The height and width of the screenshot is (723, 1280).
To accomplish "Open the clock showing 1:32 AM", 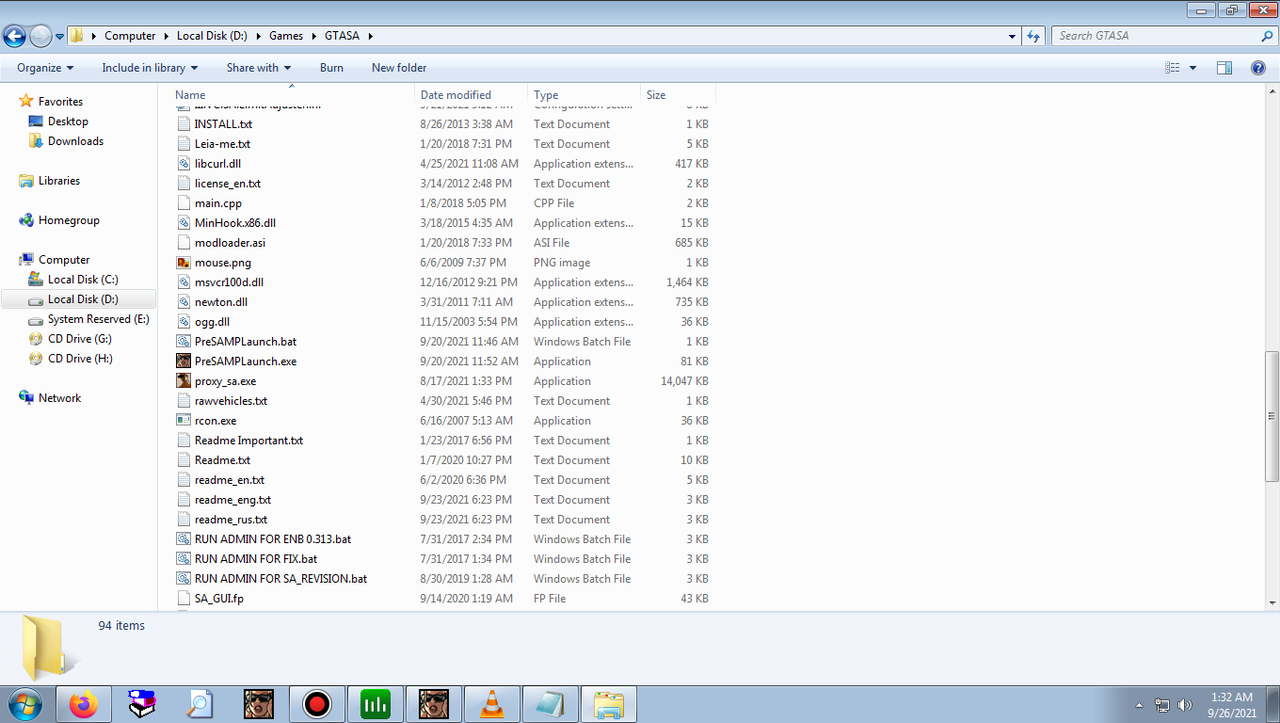I will [1231, 705].
